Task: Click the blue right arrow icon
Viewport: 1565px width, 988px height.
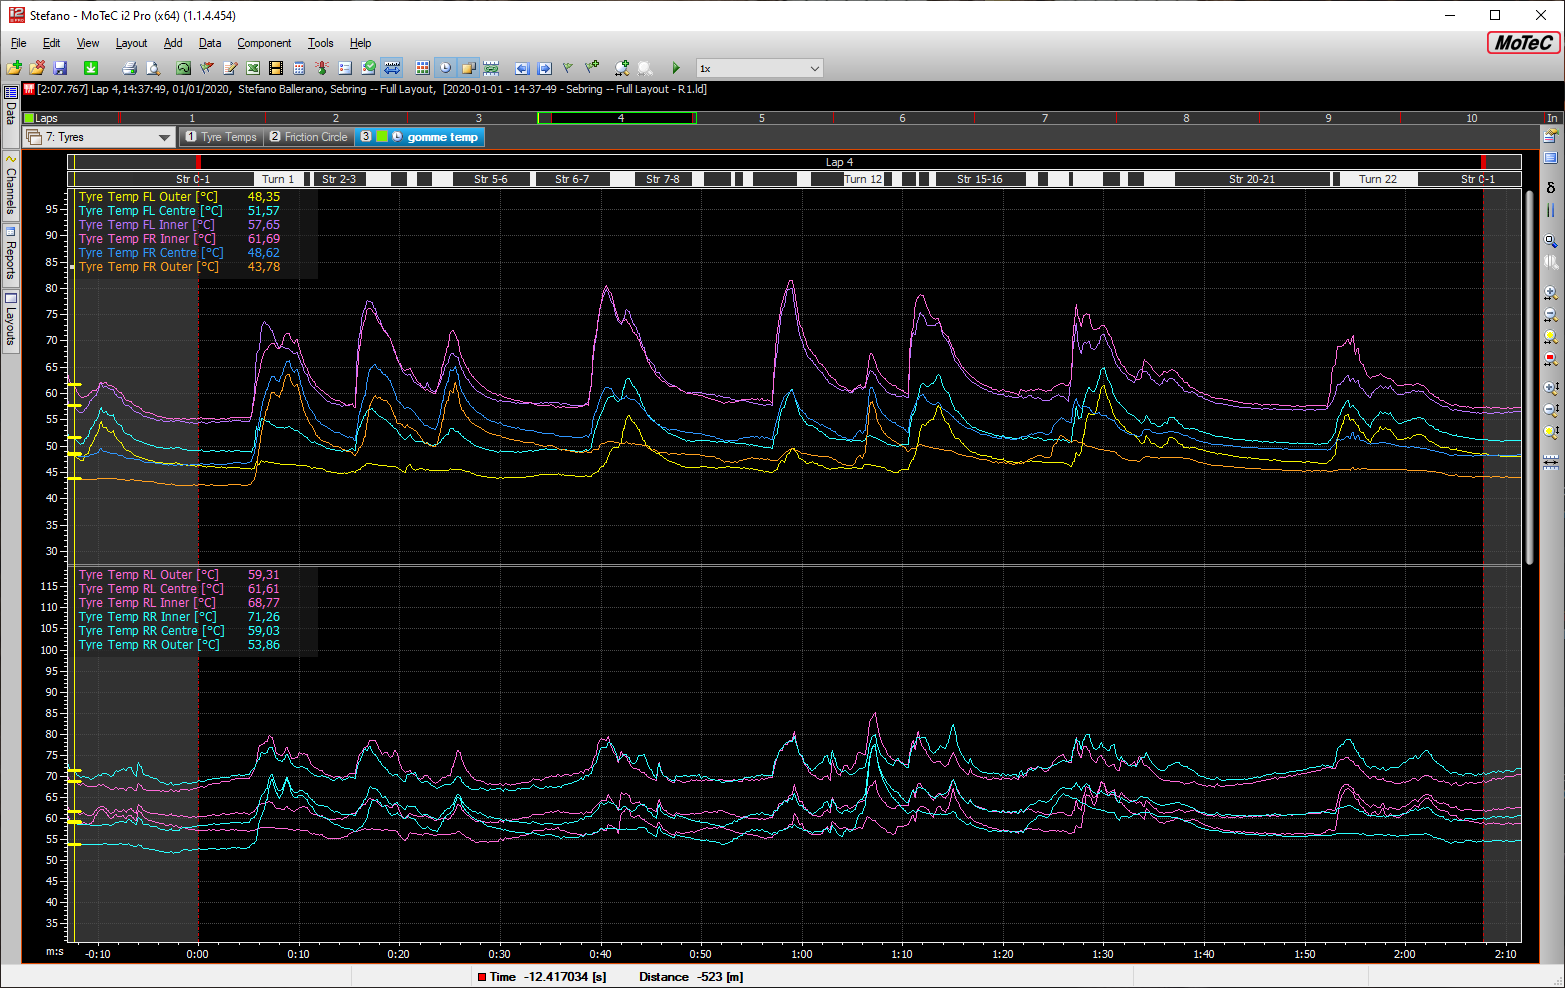Action: click(x=545, y=68)
